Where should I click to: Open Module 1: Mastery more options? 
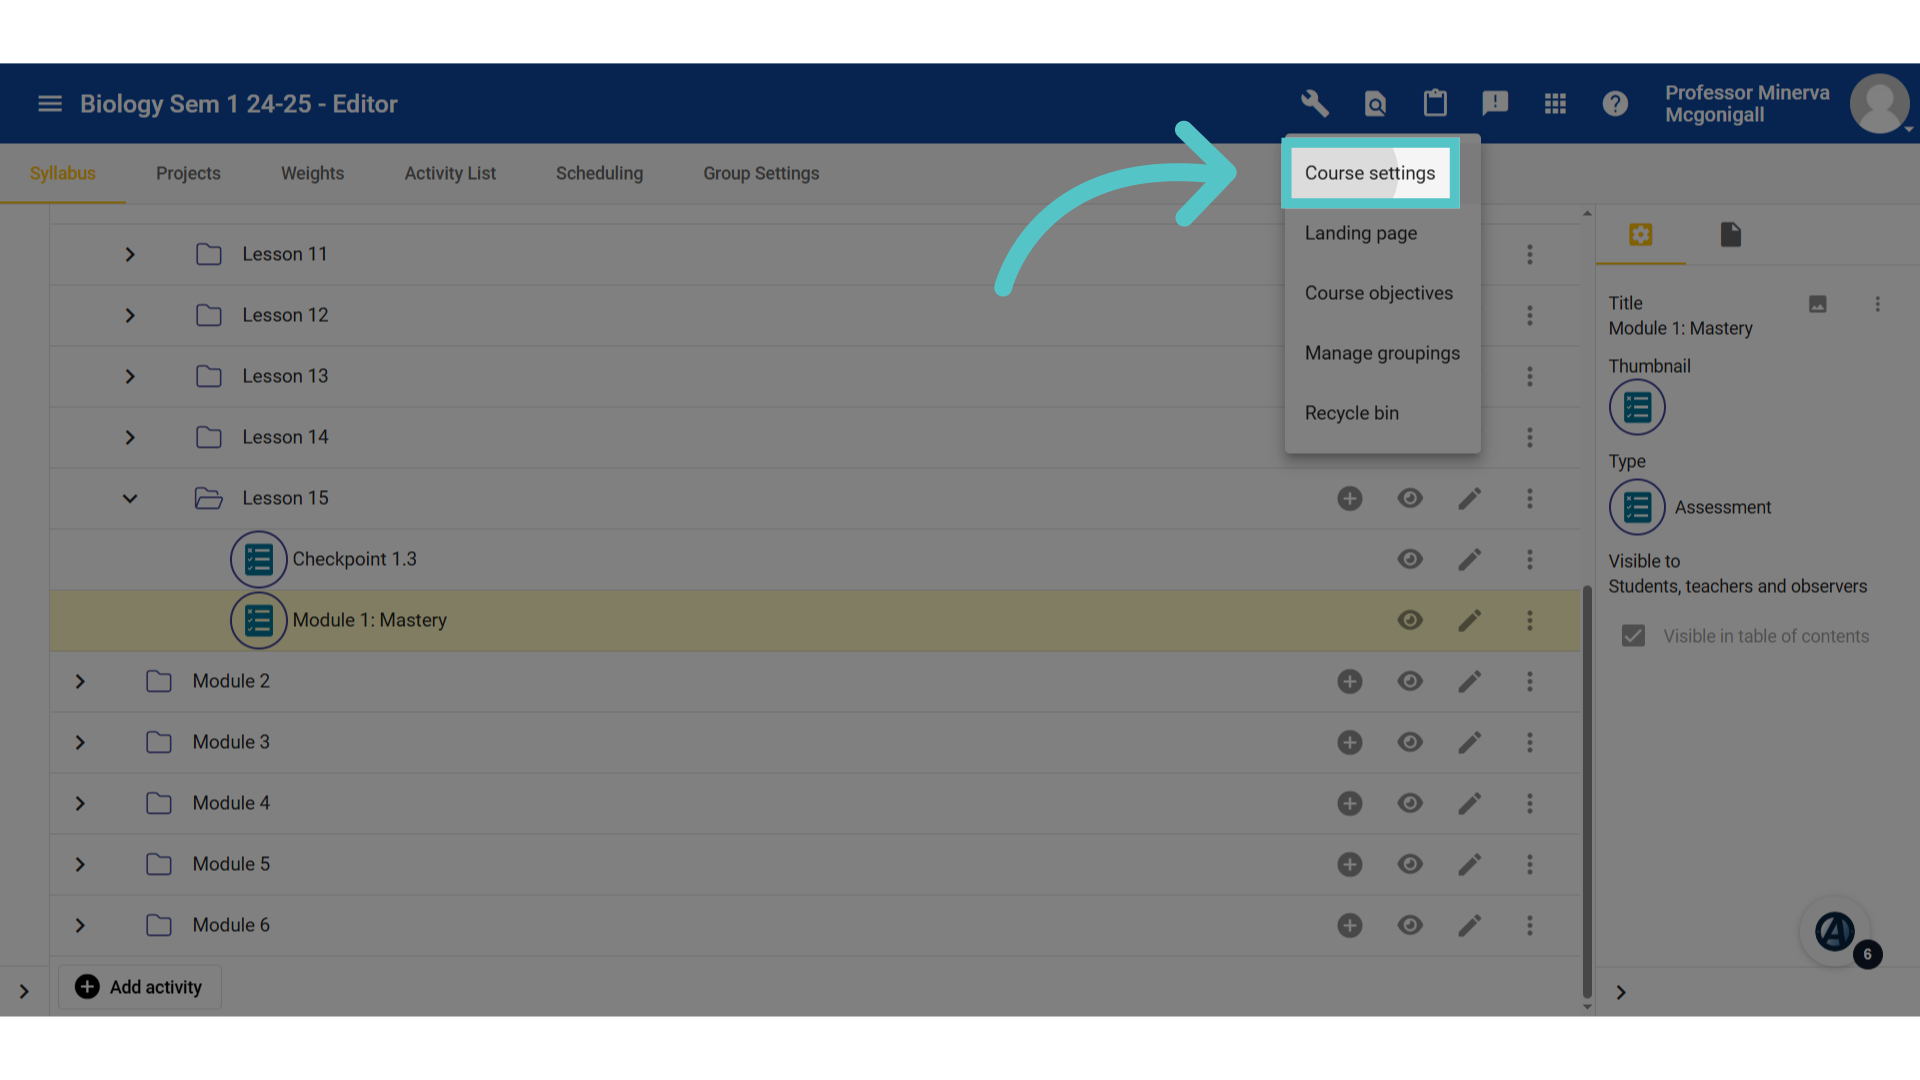1529,620
